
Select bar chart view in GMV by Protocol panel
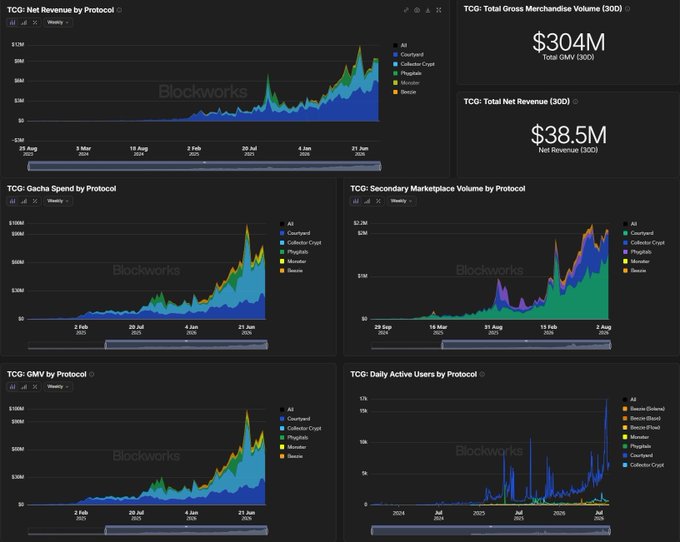(x=13, y=387)
